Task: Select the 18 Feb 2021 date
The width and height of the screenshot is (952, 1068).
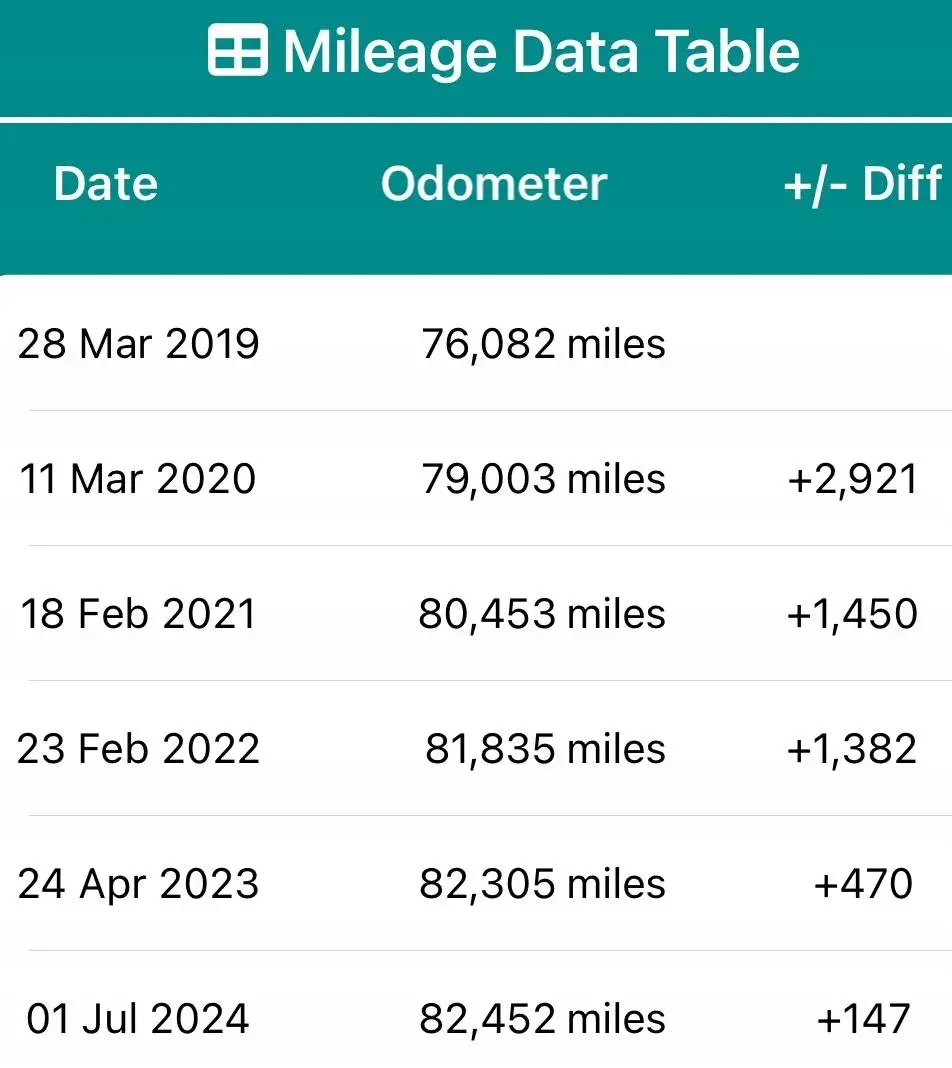Action: point(138,614)
